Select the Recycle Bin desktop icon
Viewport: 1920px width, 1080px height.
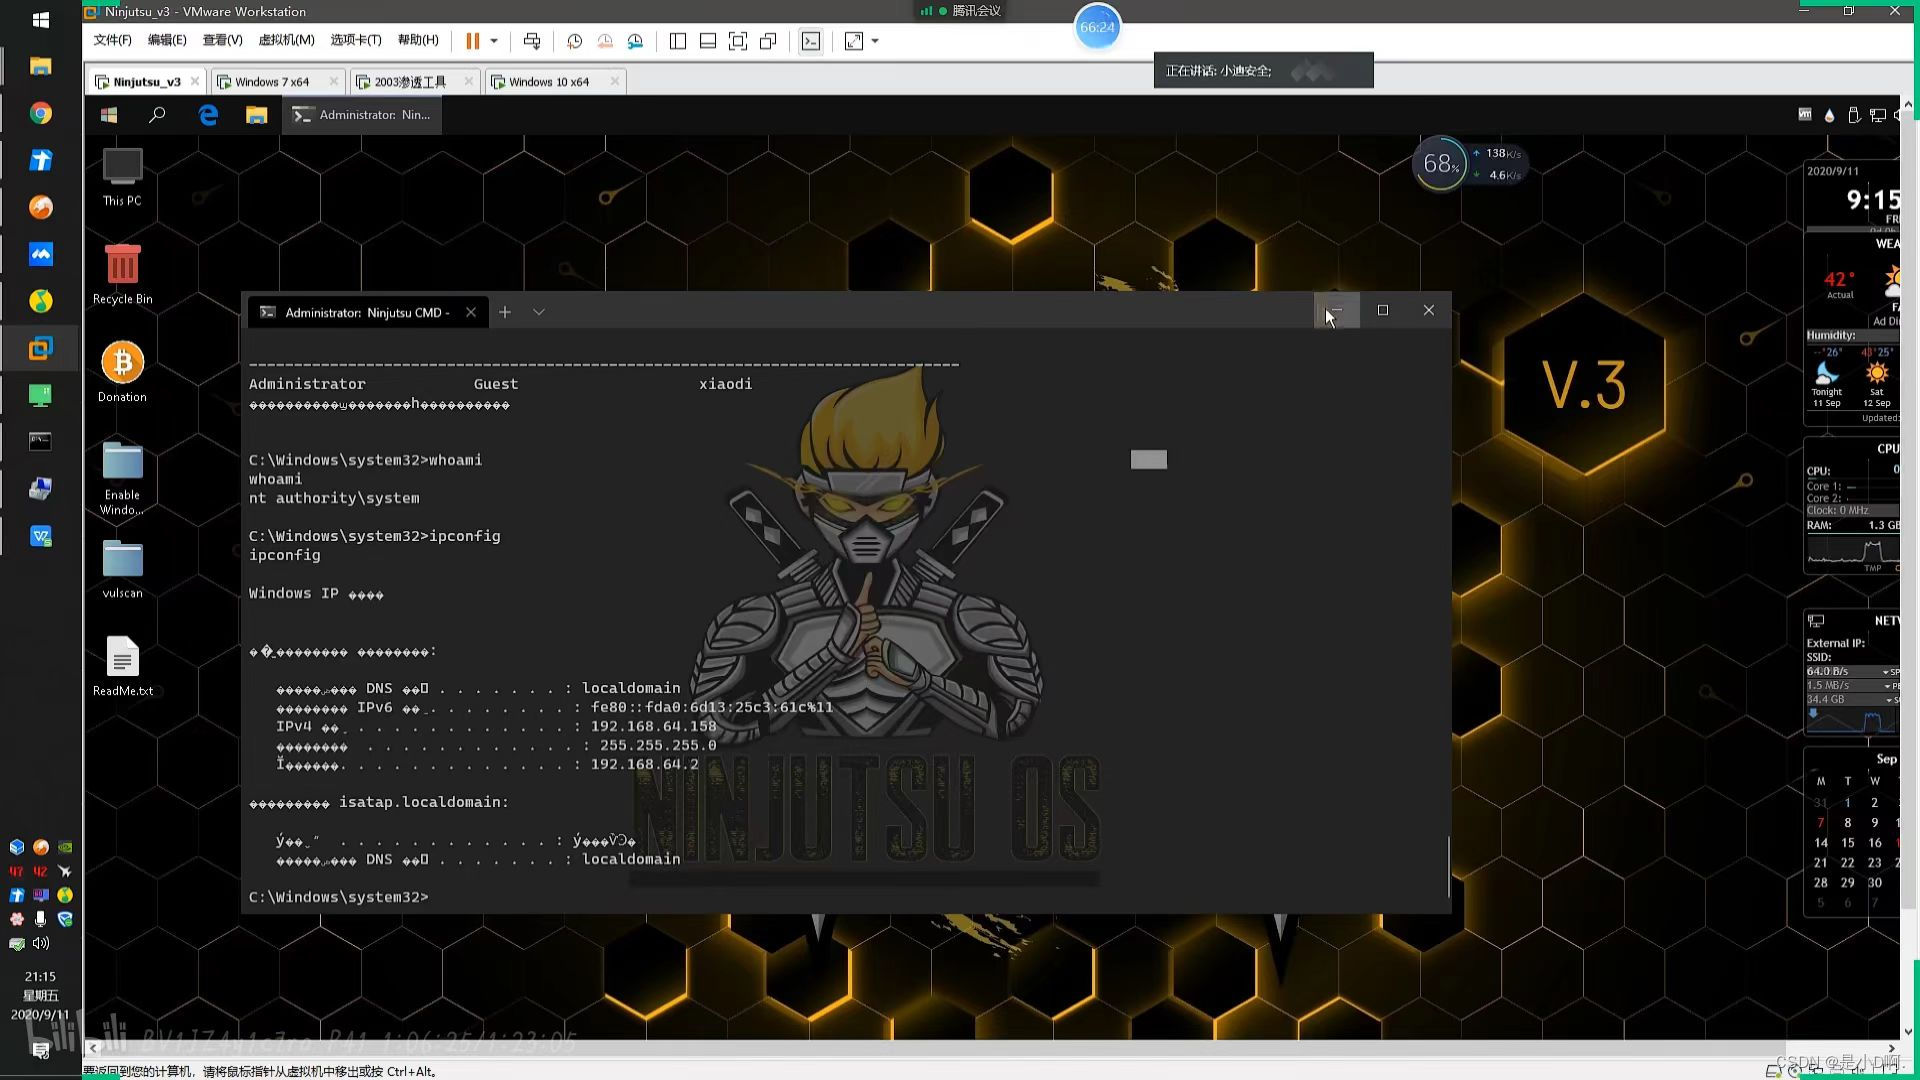click(122, 275)
